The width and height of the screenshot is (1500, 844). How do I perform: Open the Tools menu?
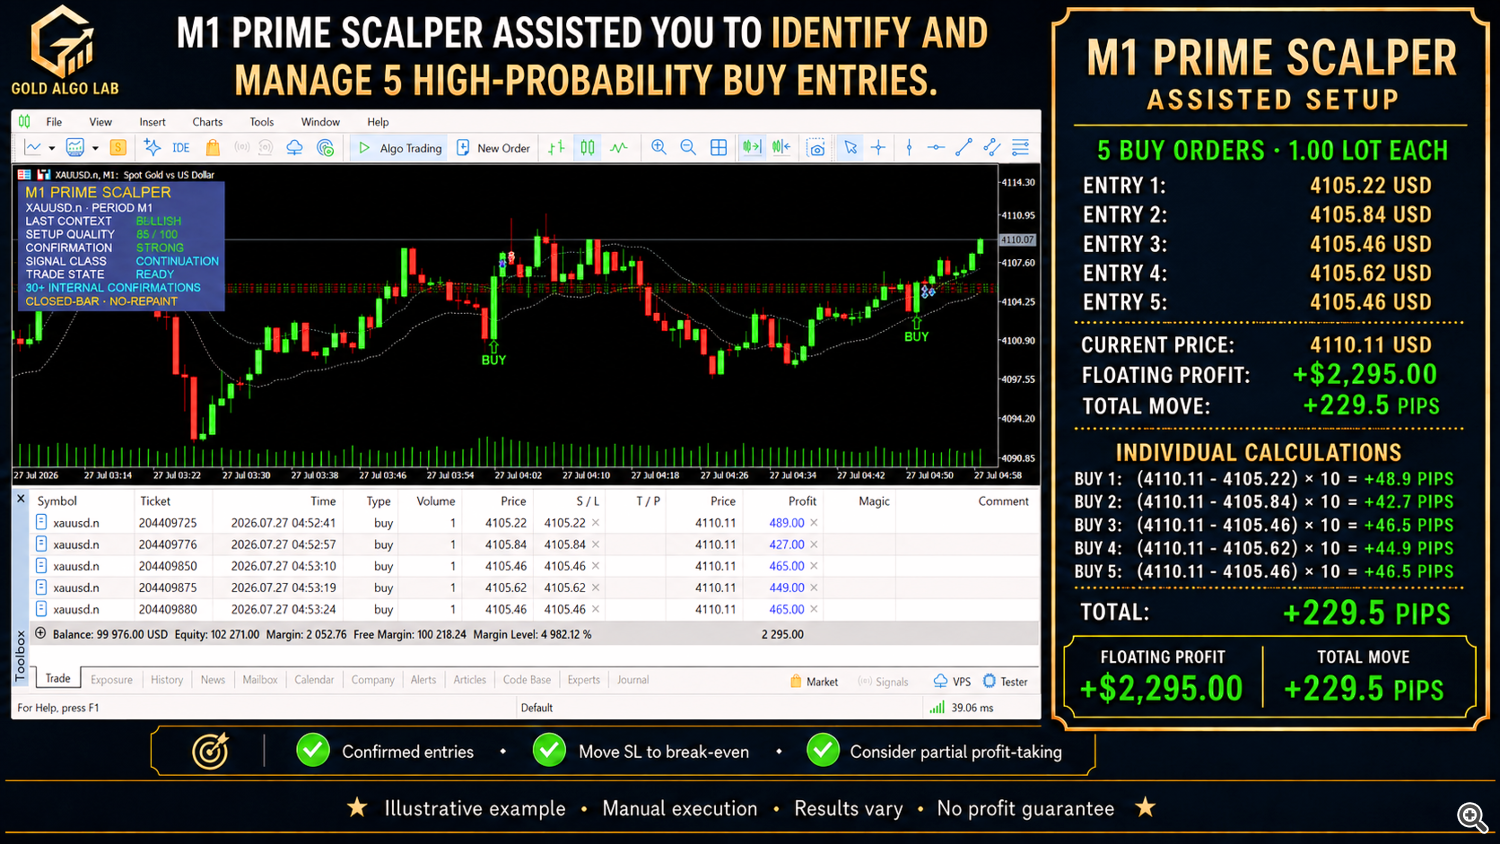pos(261,122)
